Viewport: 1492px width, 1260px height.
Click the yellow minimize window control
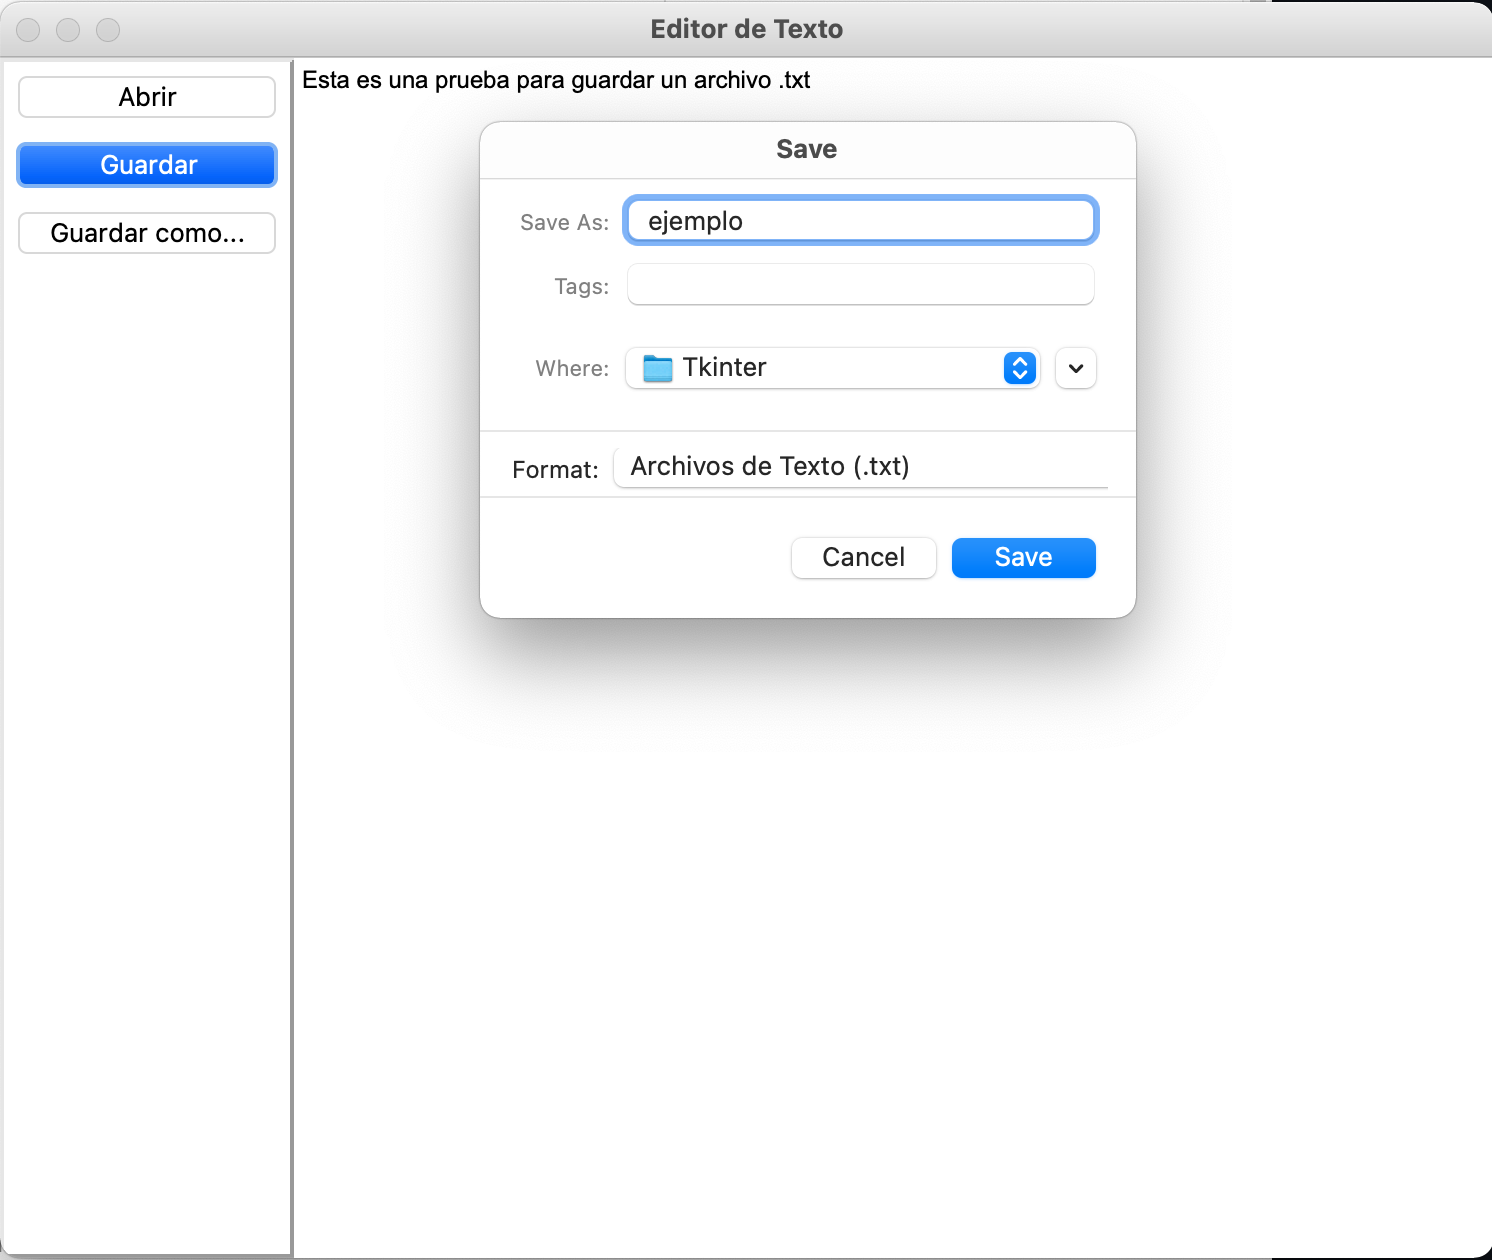coord(68,29)
